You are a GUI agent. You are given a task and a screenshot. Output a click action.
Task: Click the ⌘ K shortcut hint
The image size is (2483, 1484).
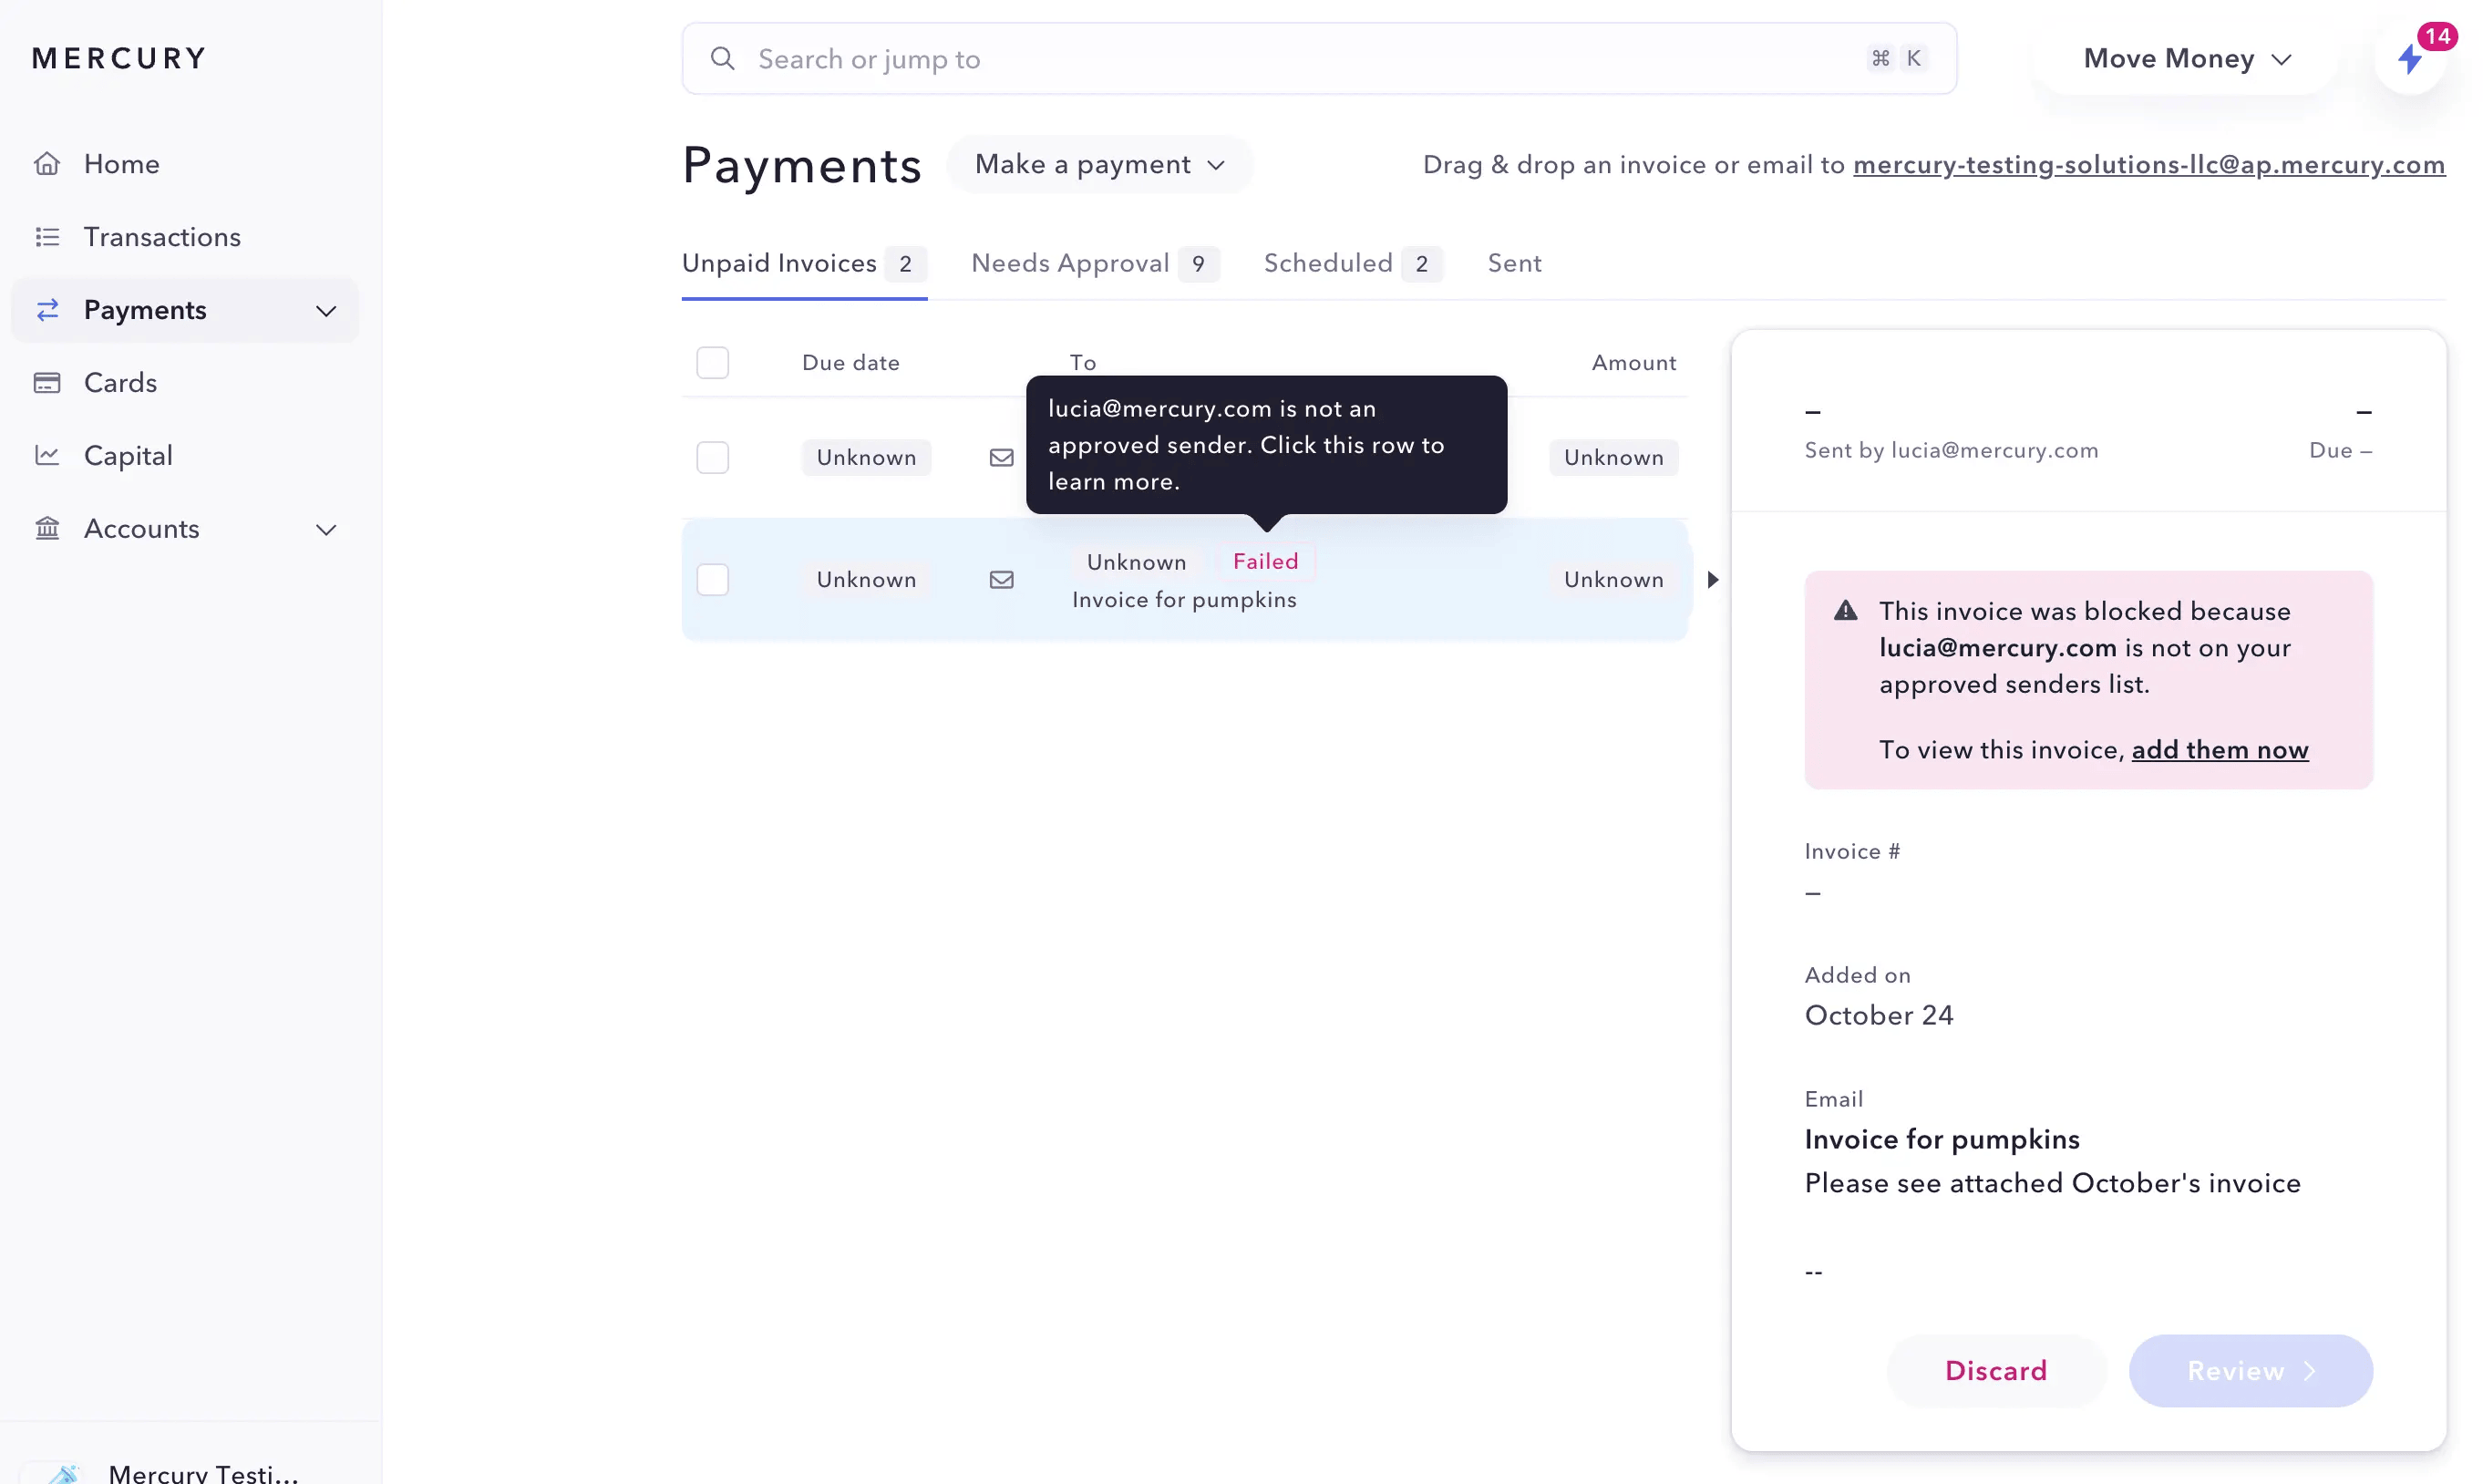[x=1896, y=58]
